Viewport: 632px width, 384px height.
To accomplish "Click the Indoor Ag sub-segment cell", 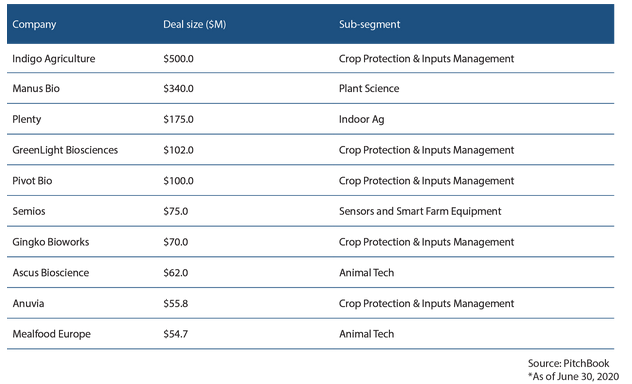I will point(362,120).
